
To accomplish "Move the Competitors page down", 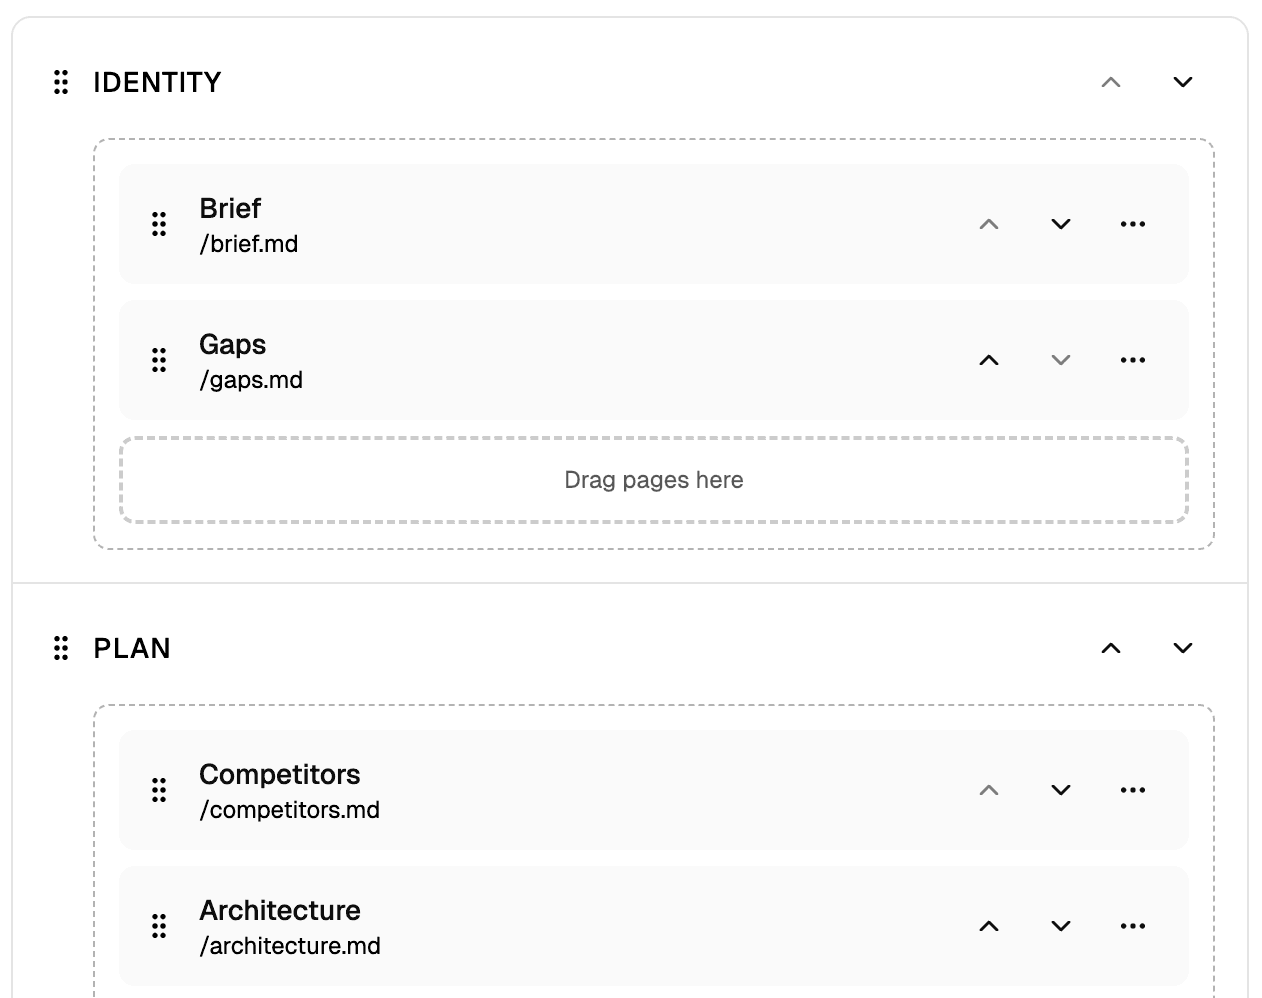I will (1060, 789).
